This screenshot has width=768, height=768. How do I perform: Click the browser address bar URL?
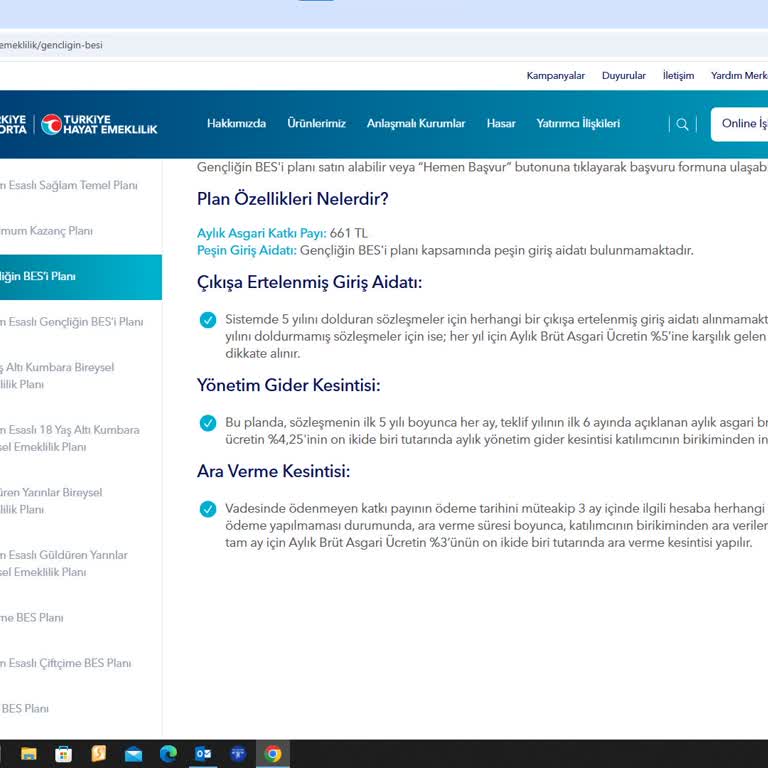[x=51, y=45]
